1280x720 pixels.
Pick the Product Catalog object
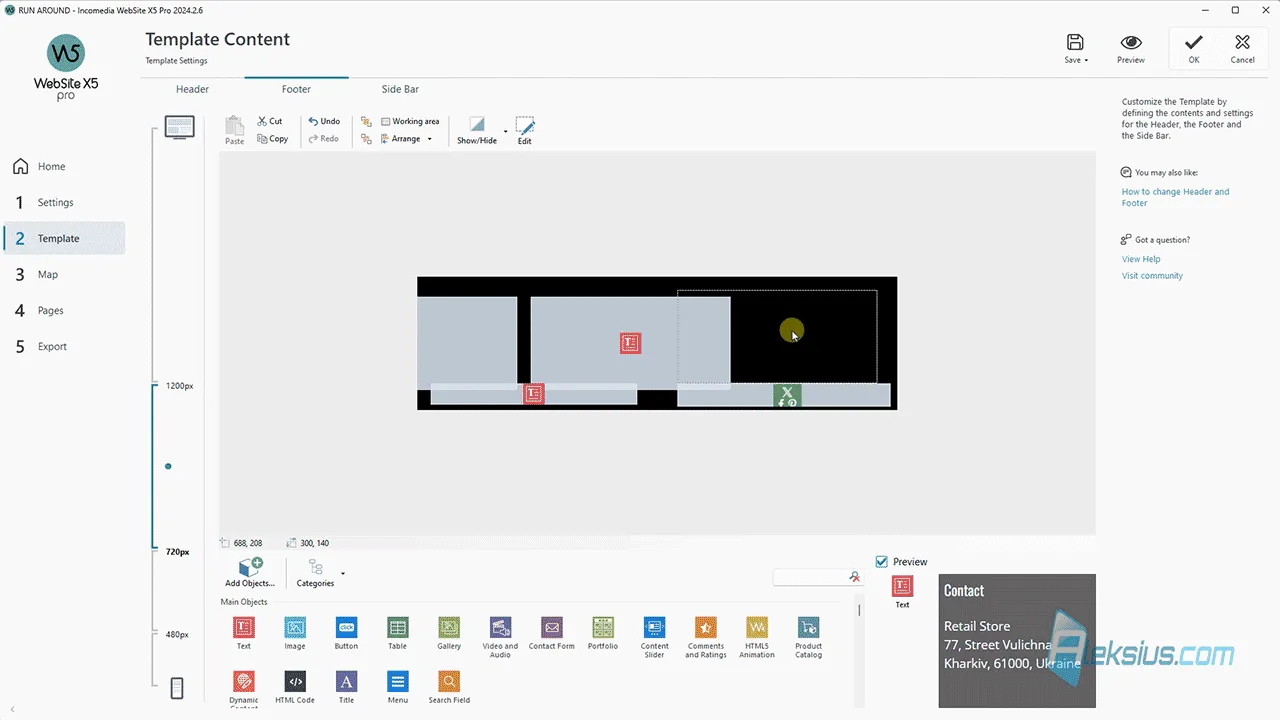tap(809, 636)
